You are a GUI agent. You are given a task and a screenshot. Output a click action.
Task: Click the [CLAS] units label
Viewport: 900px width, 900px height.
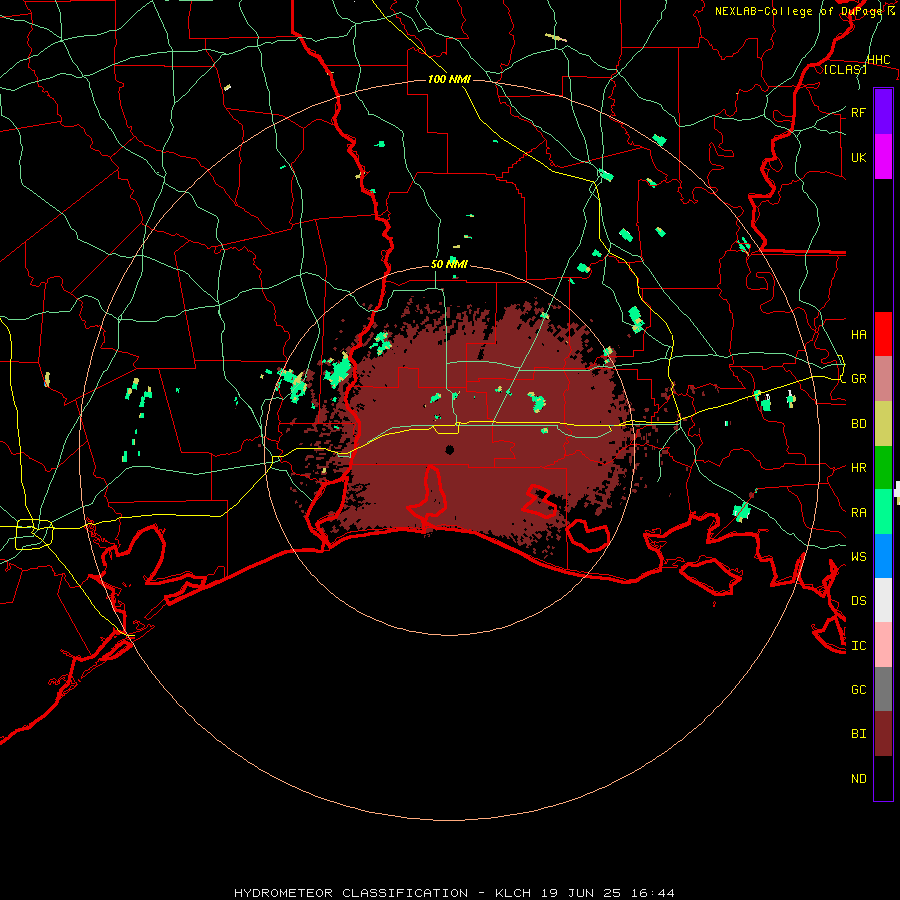coord(845,69)
